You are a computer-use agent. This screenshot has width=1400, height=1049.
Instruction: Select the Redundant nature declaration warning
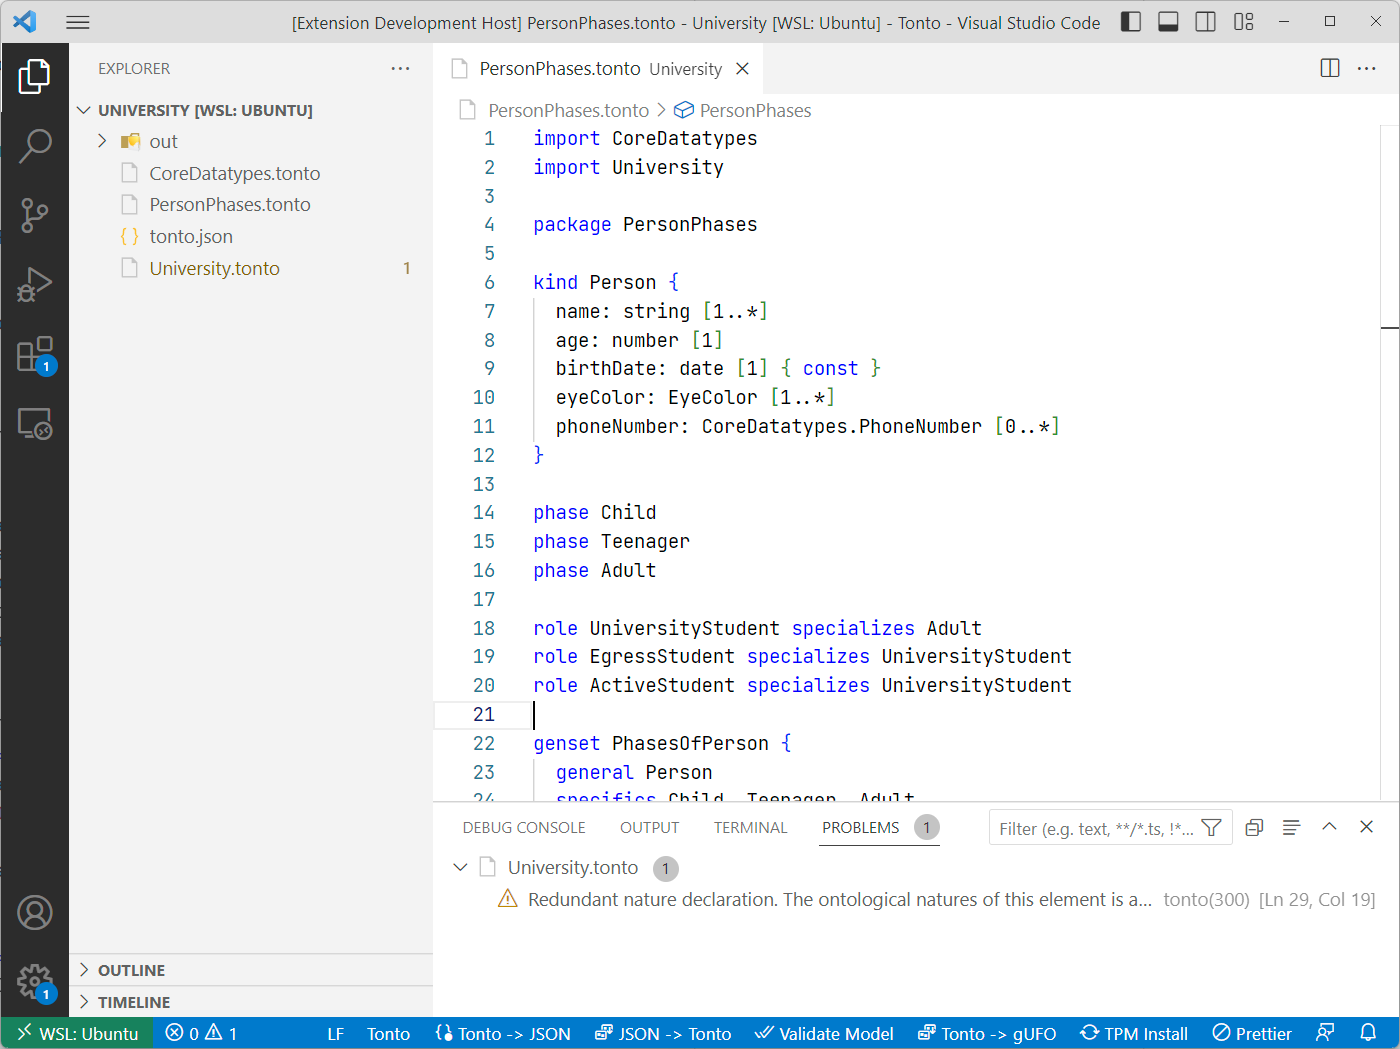(x=840, y=899)
